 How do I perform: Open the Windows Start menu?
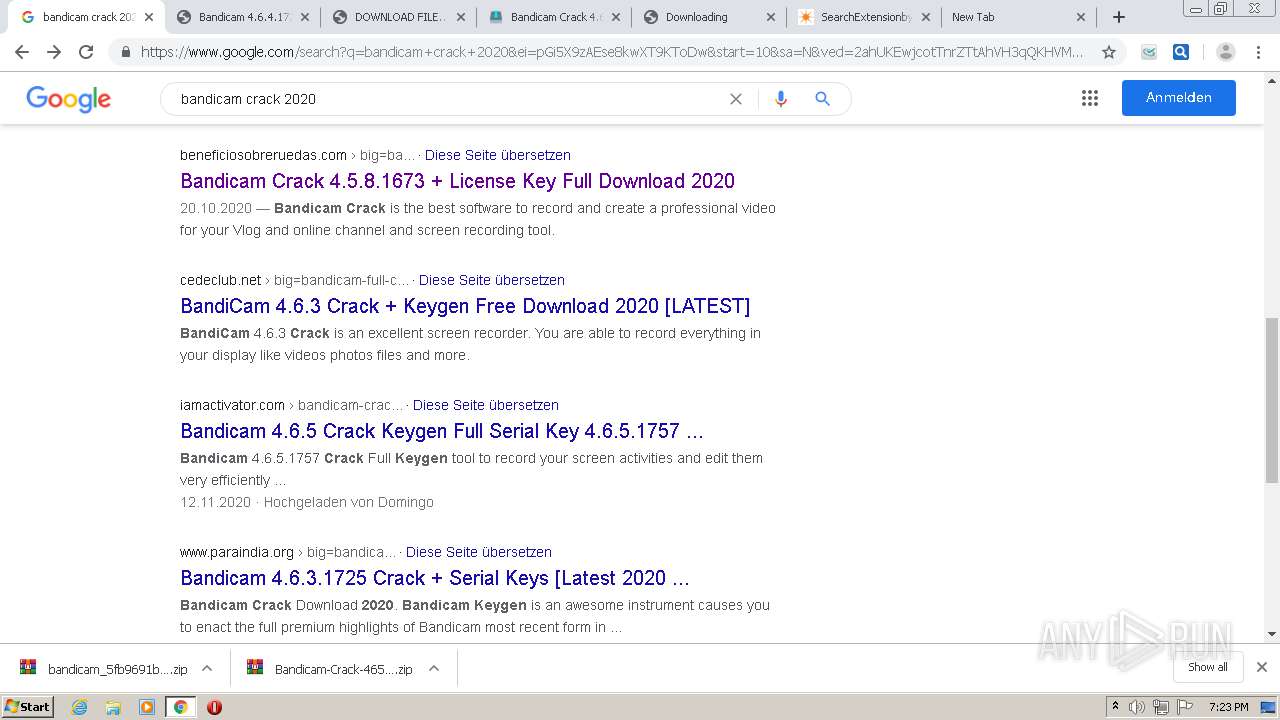point(27,707)
